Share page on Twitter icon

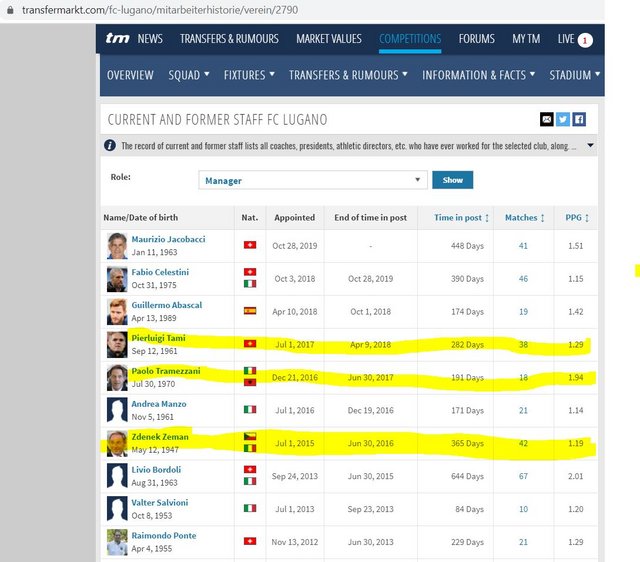click(562, 120)
